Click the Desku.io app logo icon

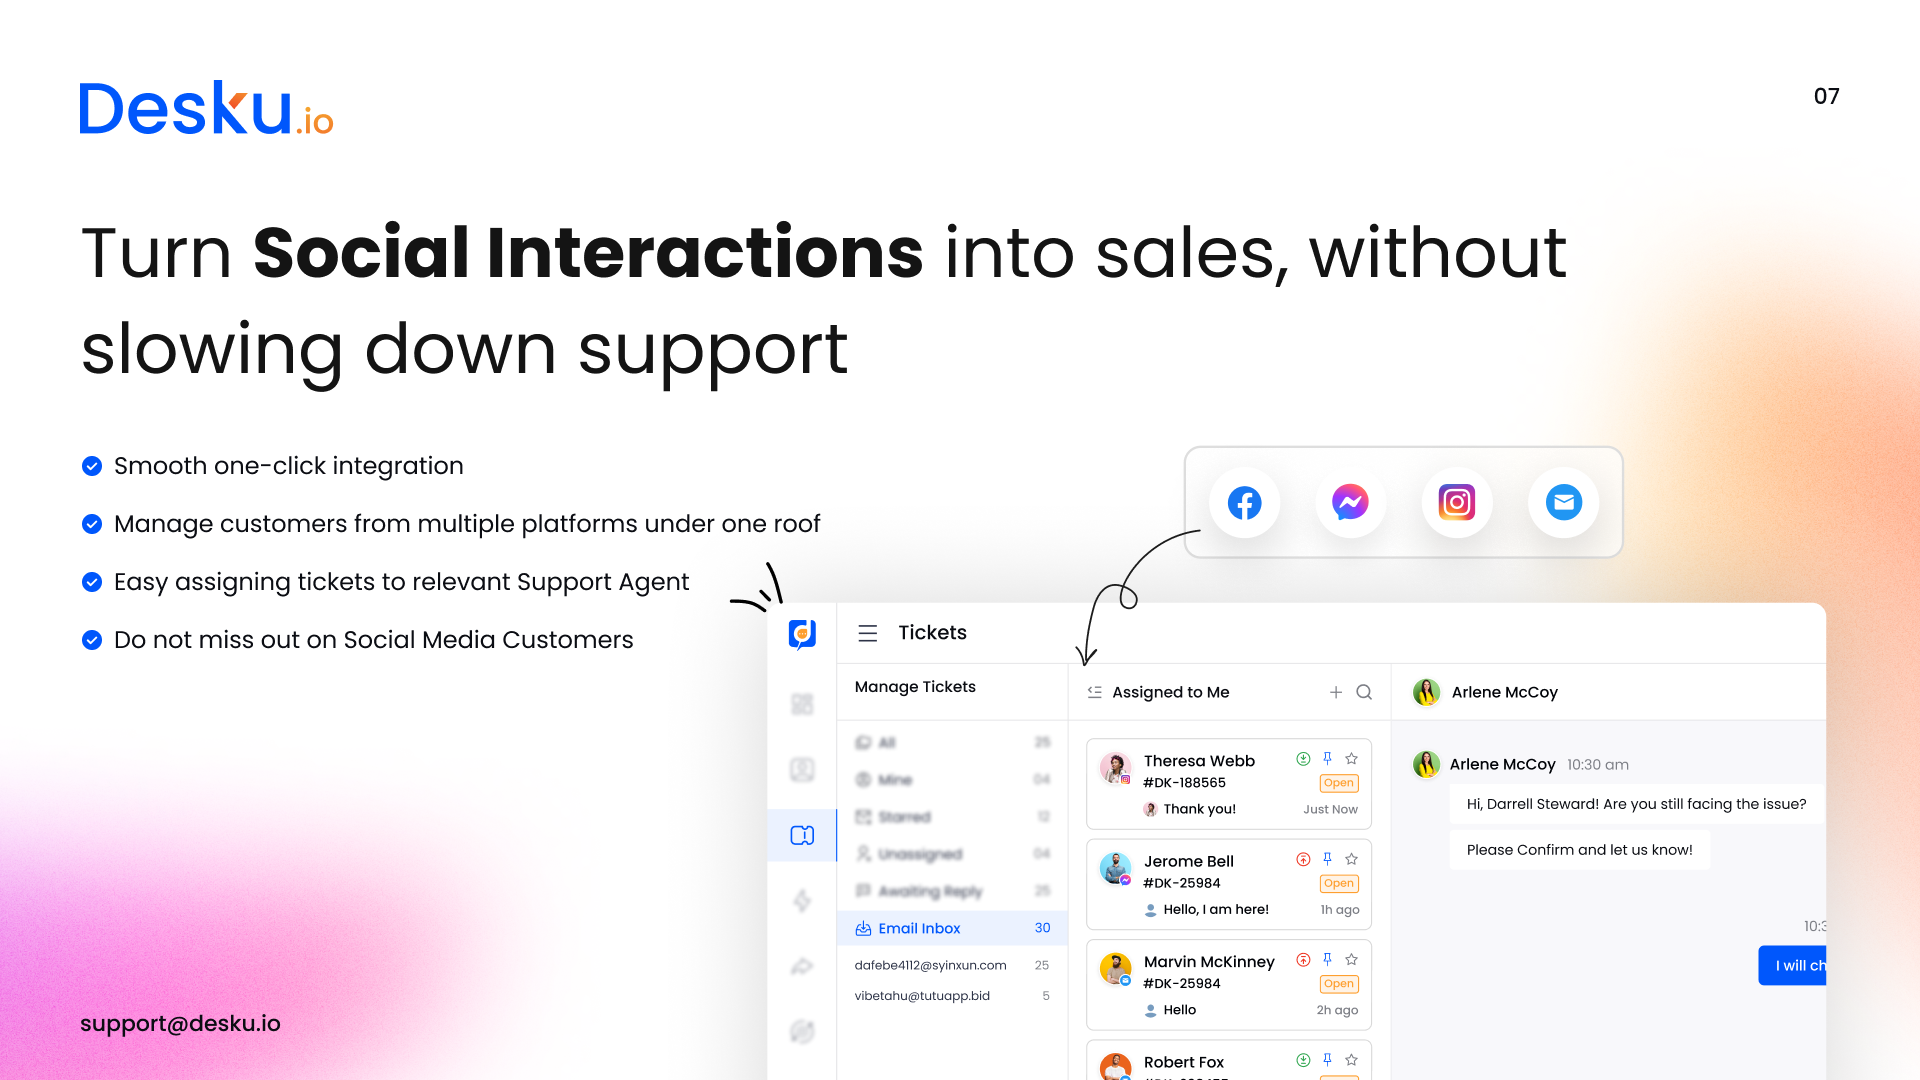(803, 634)
